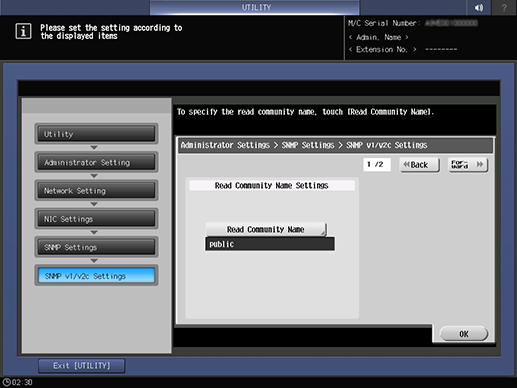Click the clock icon in status bar
The height and width of the screenshot is (388, 517).
6,382
